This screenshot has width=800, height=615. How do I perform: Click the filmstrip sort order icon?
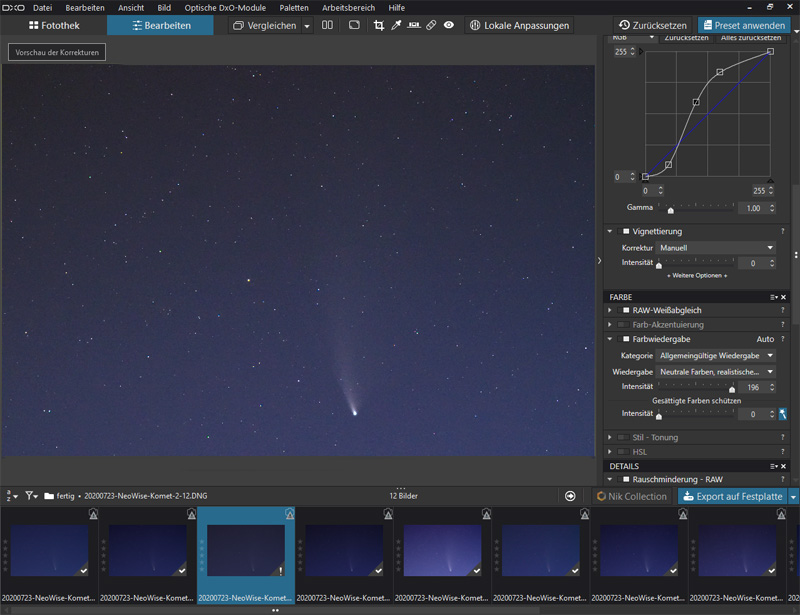11,496
